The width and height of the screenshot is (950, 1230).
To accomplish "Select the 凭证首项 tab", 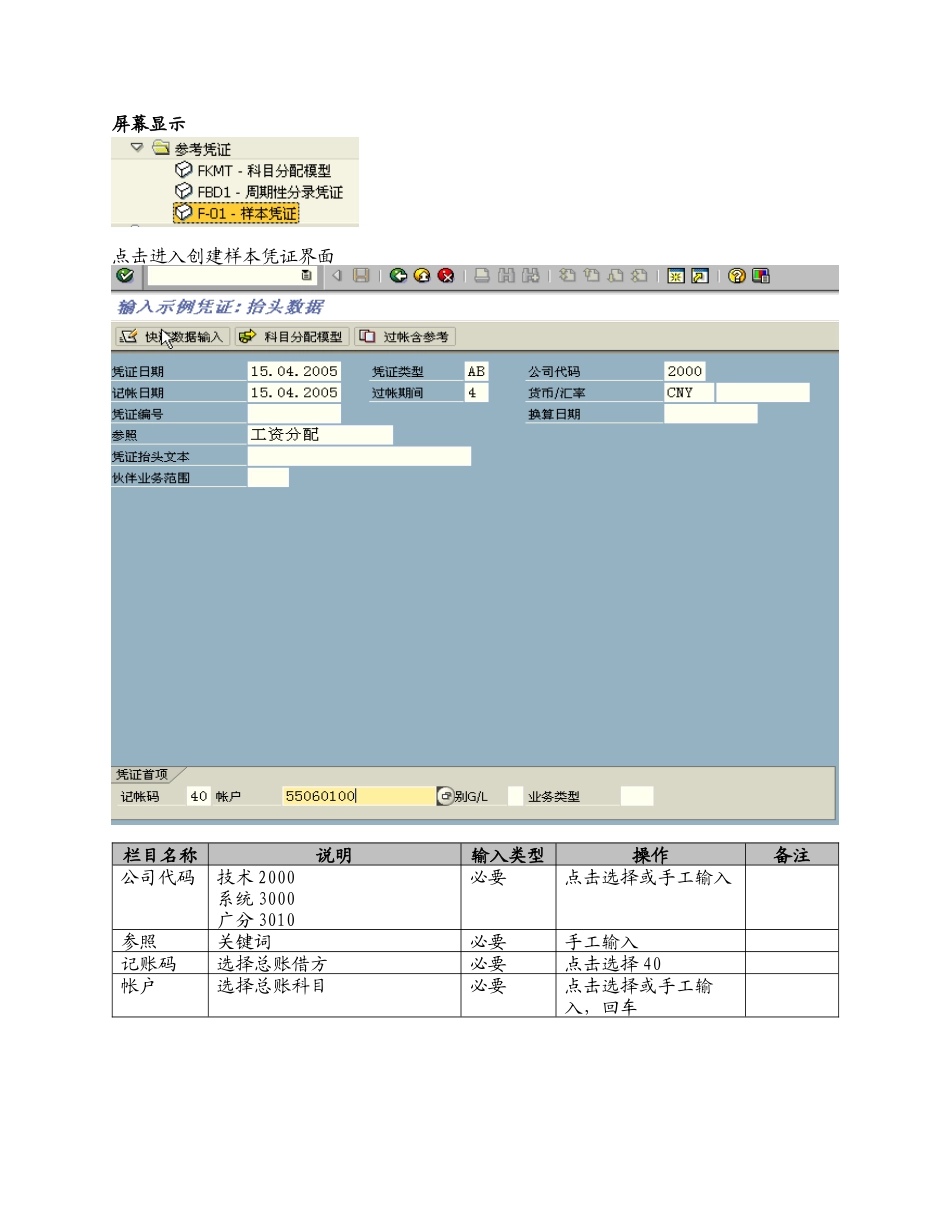I will pos(143,775).
